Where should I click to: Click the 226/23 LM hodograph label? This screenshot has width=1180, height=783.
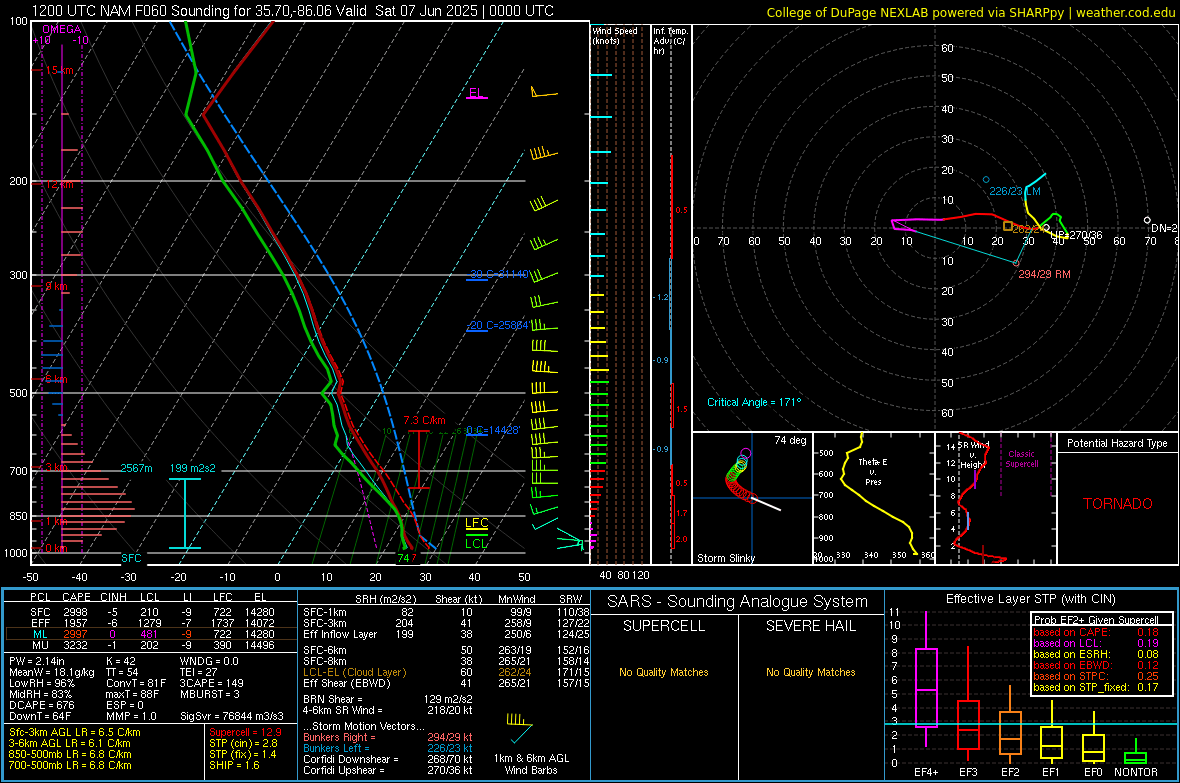point(1014,191)
